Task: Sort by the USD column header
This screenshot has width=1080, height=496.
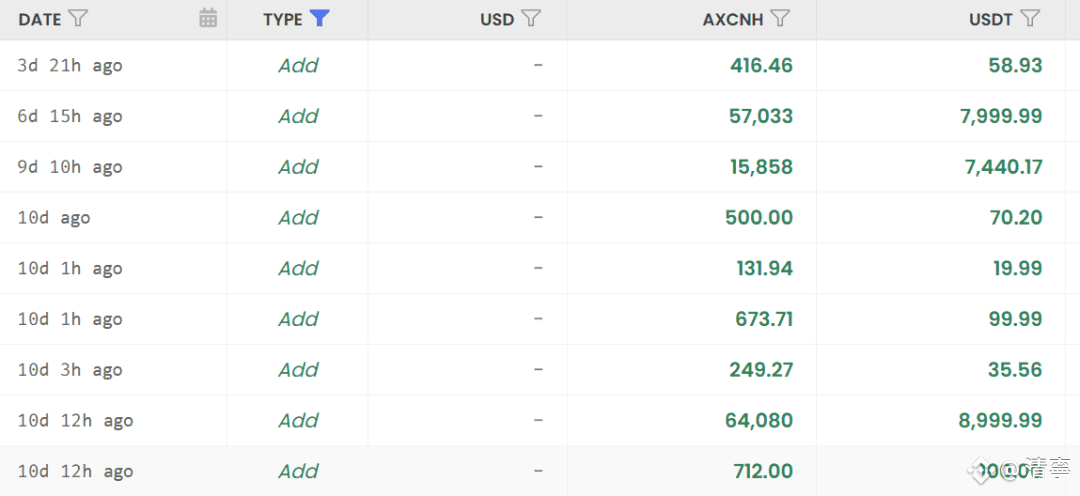Action: pos(497,19)
